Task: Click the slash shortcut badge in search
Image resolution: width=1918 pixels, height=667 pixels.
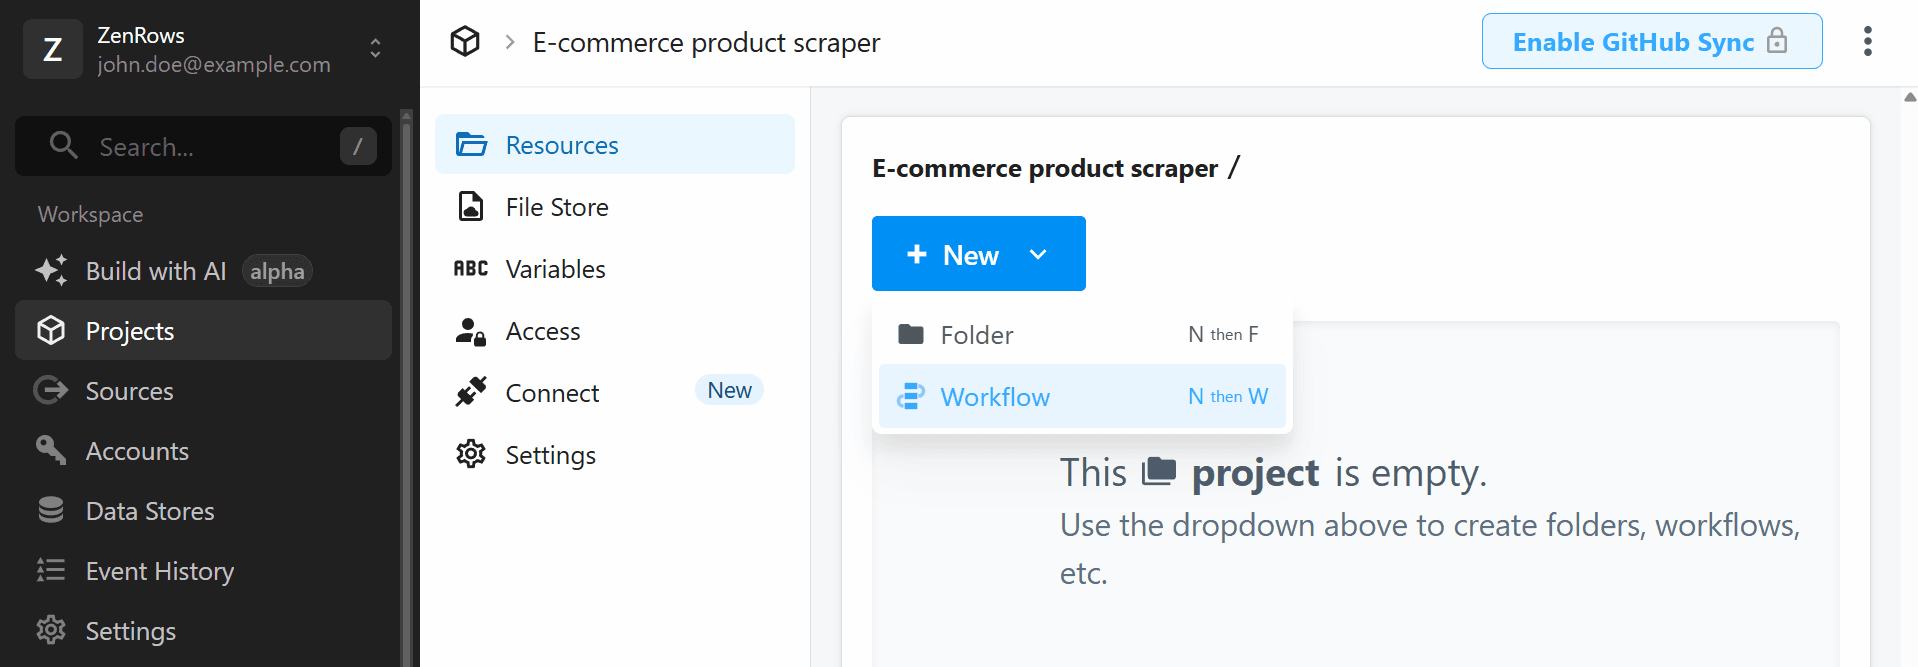Action: click(358, 146)
